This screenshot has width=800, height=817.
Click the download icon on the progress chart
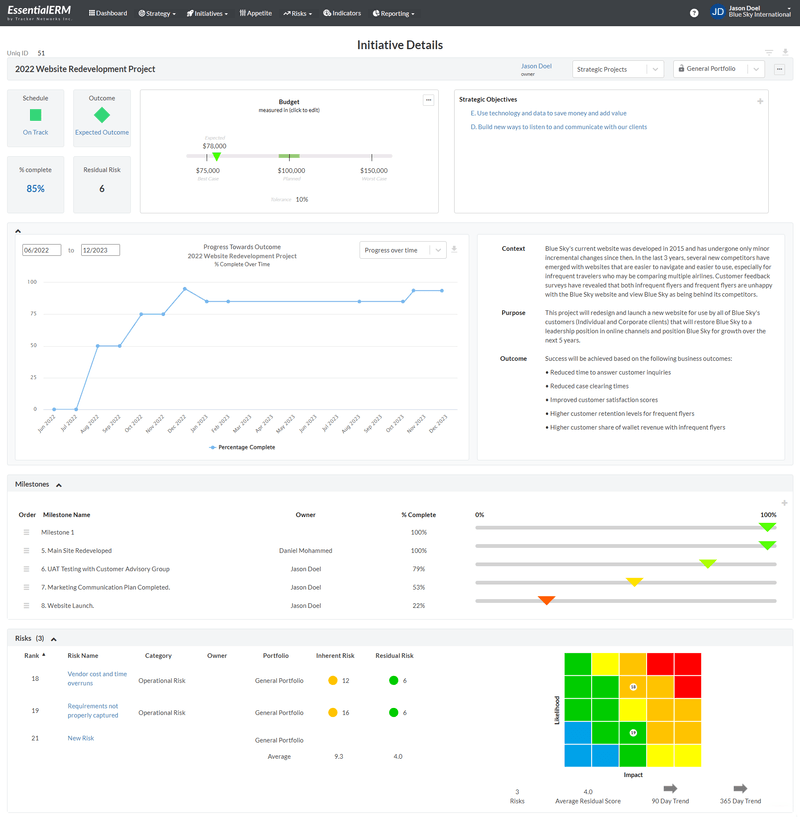coord(453,249)
